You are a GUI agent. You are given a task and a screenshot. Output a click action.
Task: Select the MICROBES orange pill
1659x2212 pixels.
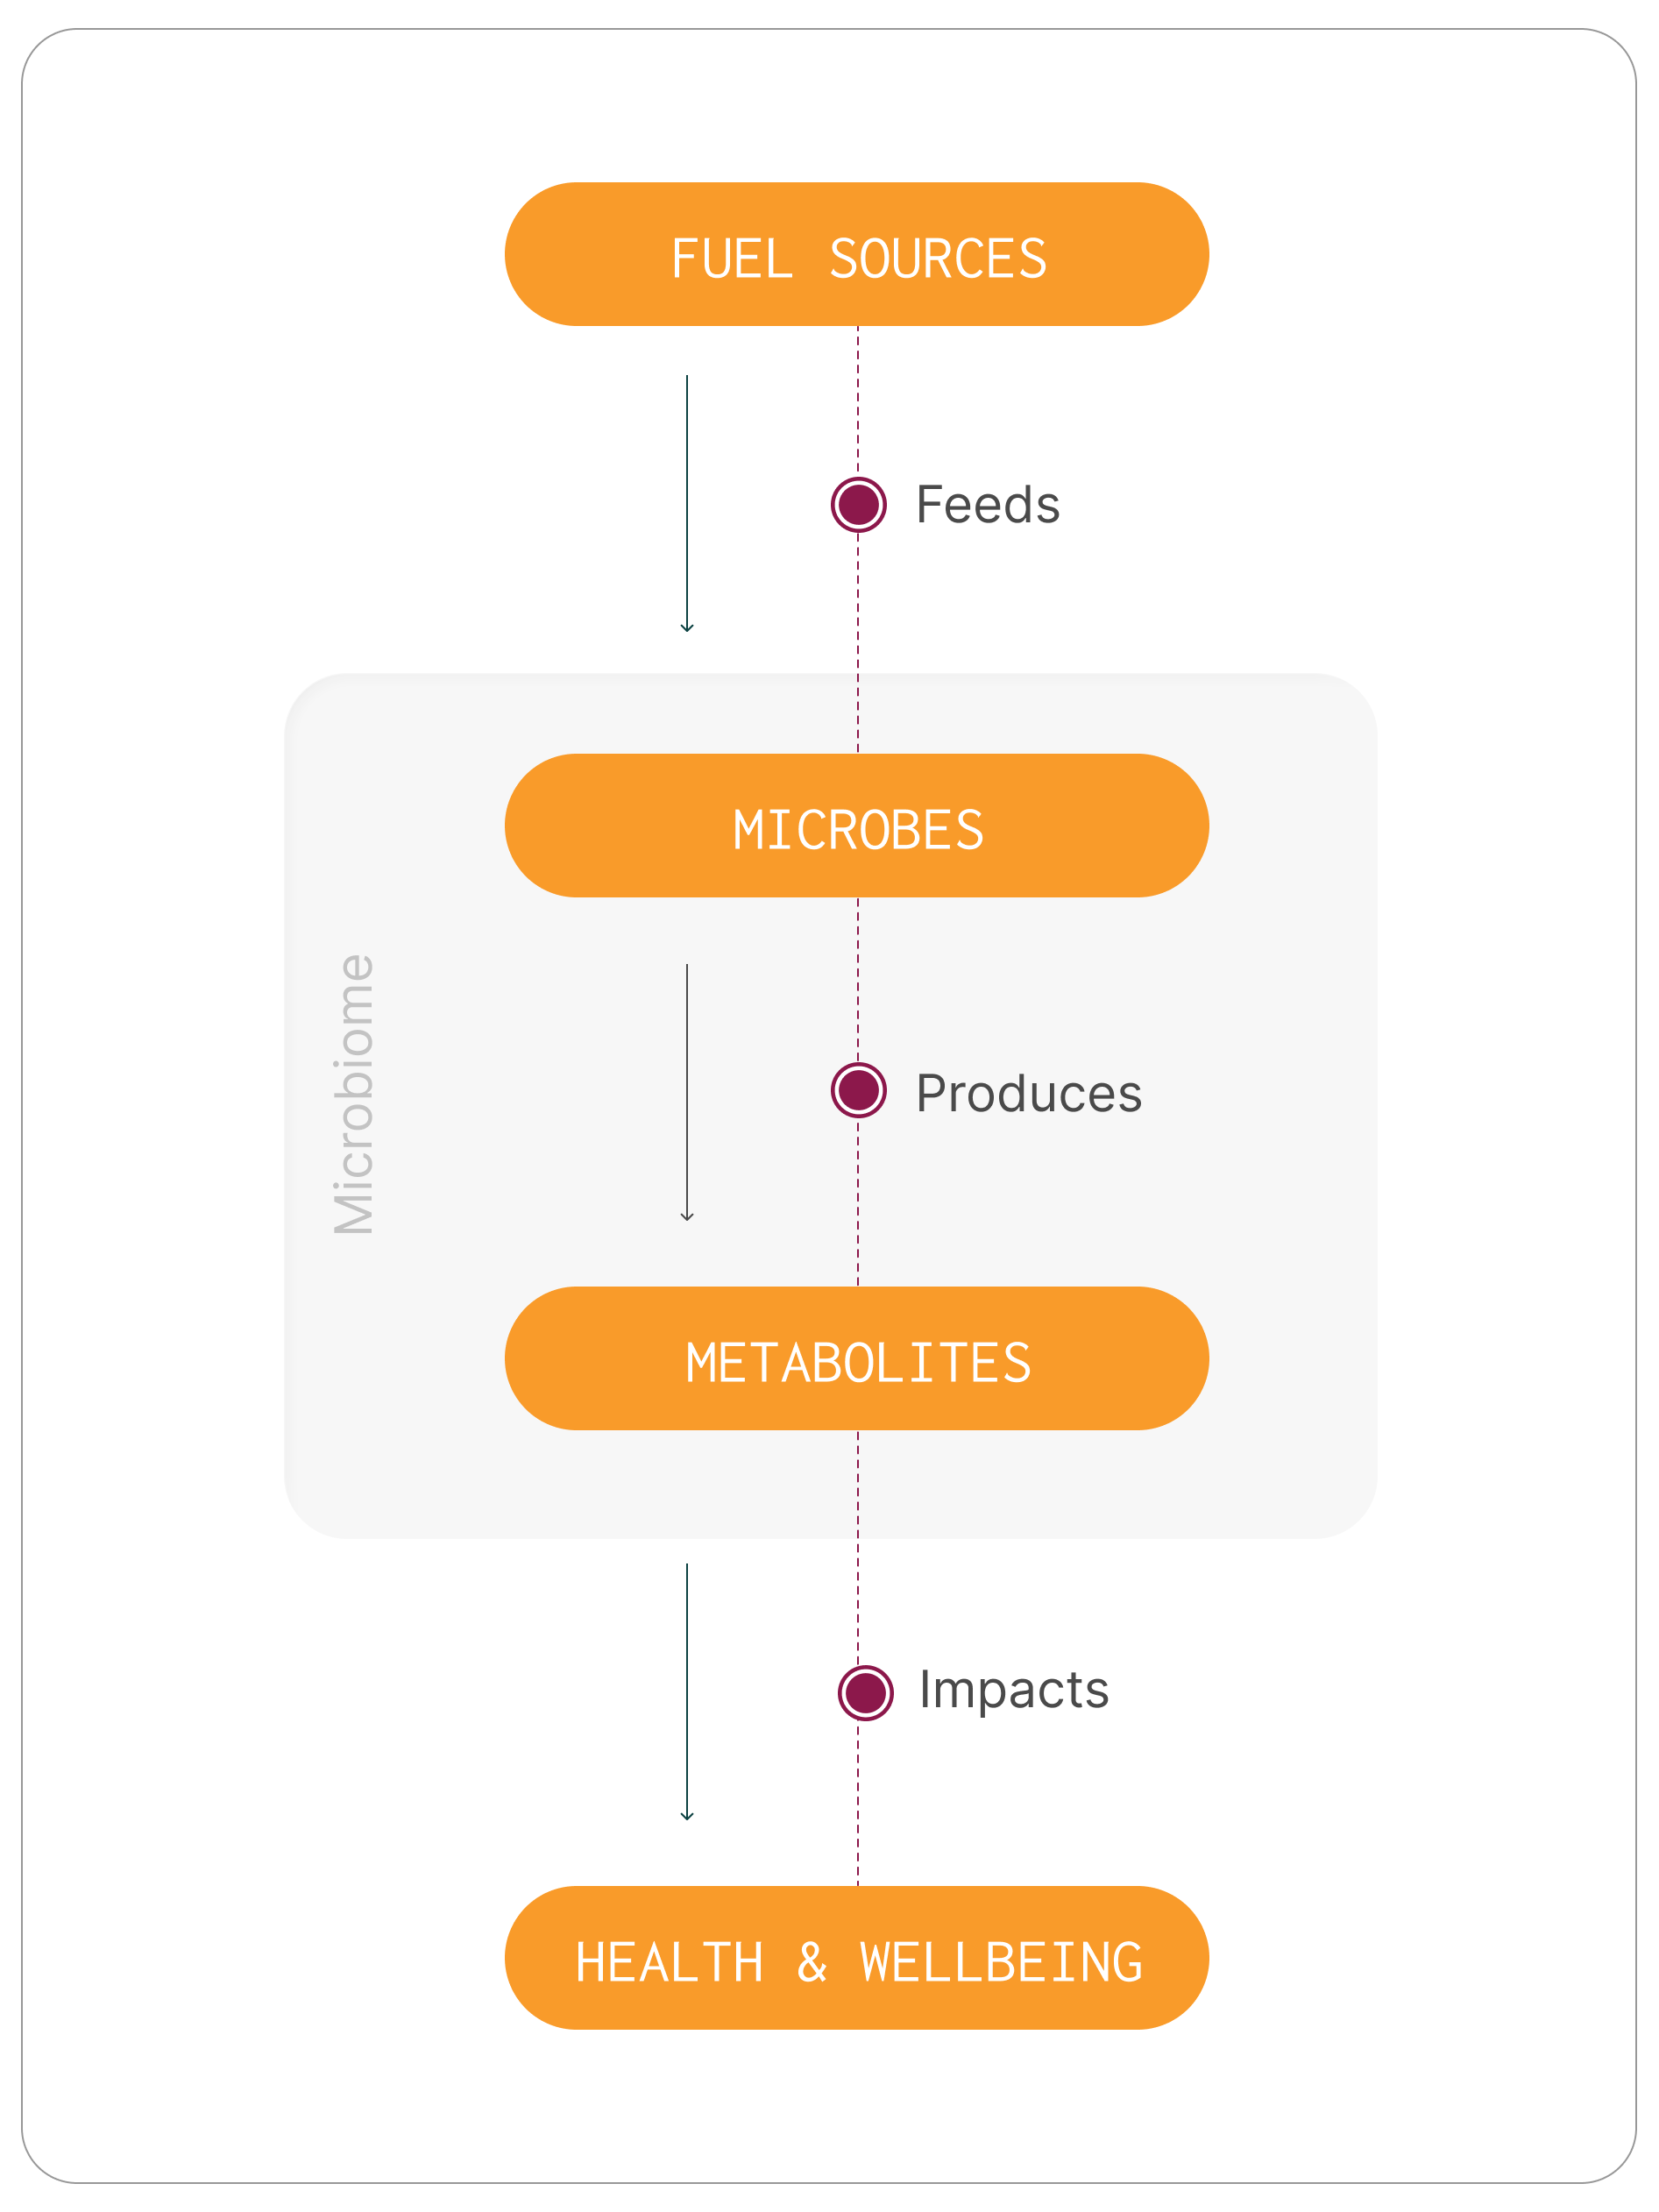[x=856, y=826]
